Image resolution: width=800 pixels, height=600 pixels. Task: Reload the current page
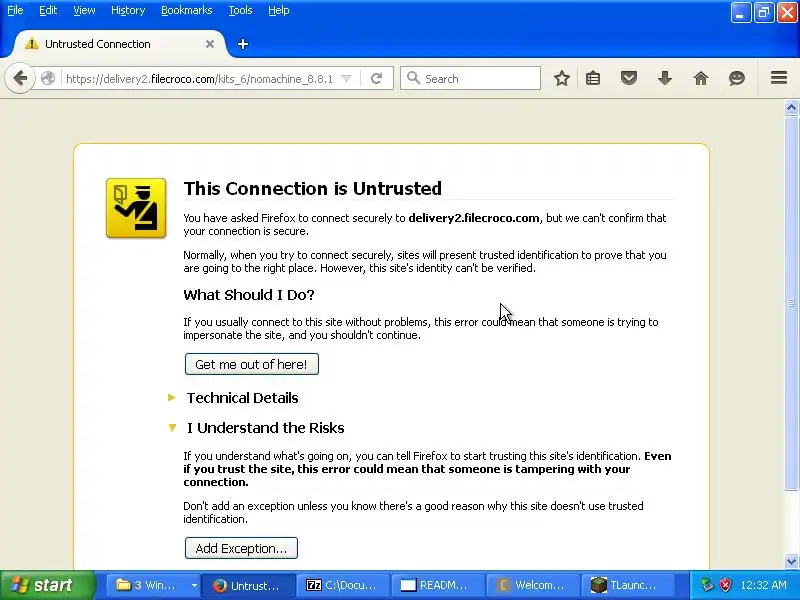pos(377,79)
